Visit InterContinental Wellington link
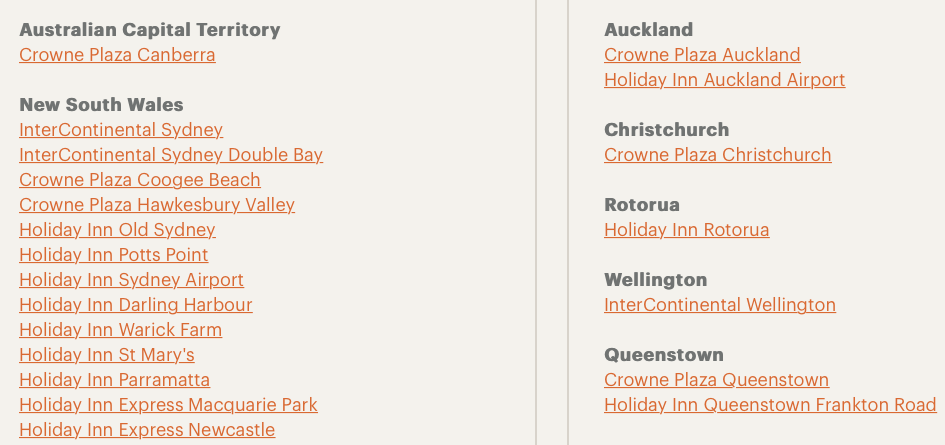Viewport: 945px width, 445px height. coord(720,305)
